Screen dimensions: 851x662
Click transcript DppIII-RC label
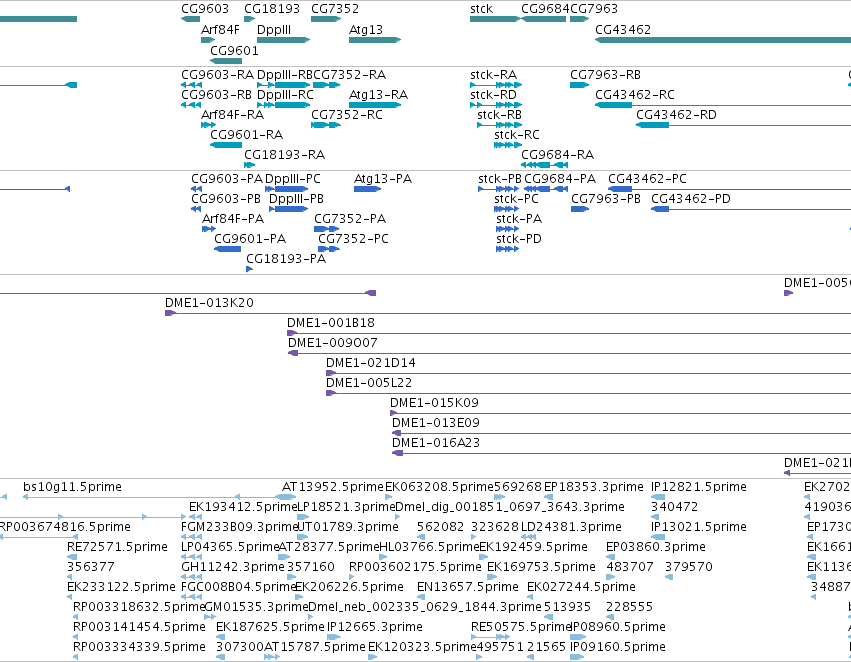click(x=285, y=95)
